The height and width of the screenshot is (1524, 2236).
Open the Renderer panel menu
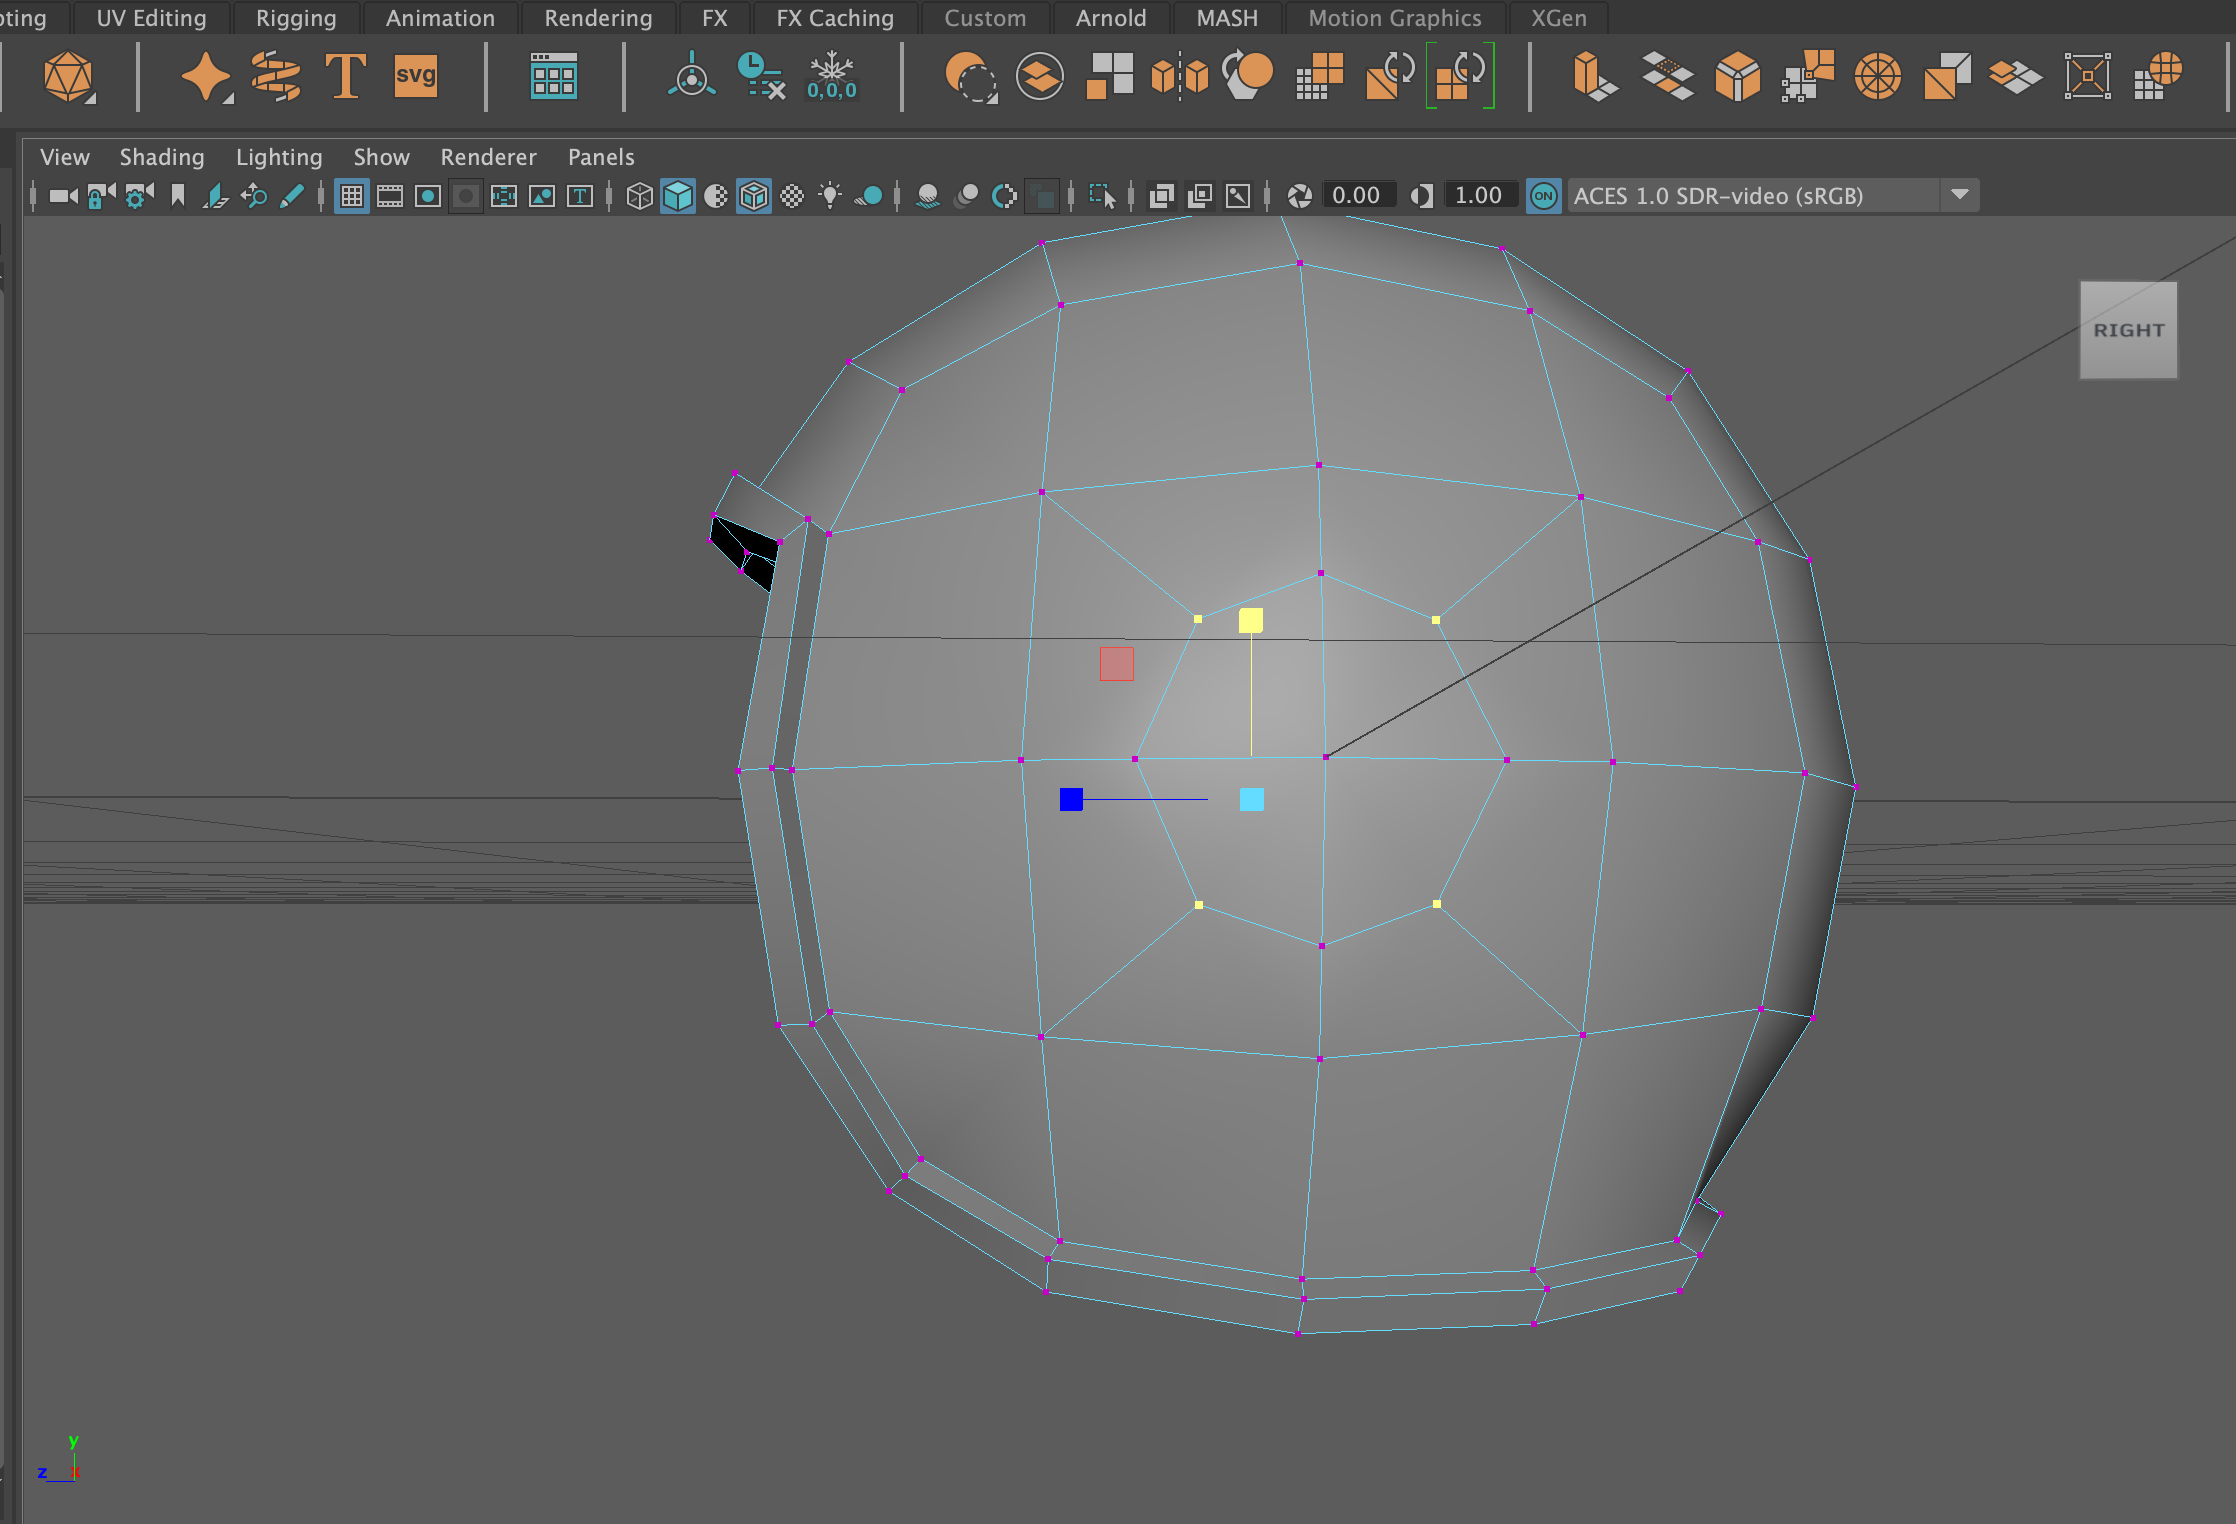coord(488,157)
